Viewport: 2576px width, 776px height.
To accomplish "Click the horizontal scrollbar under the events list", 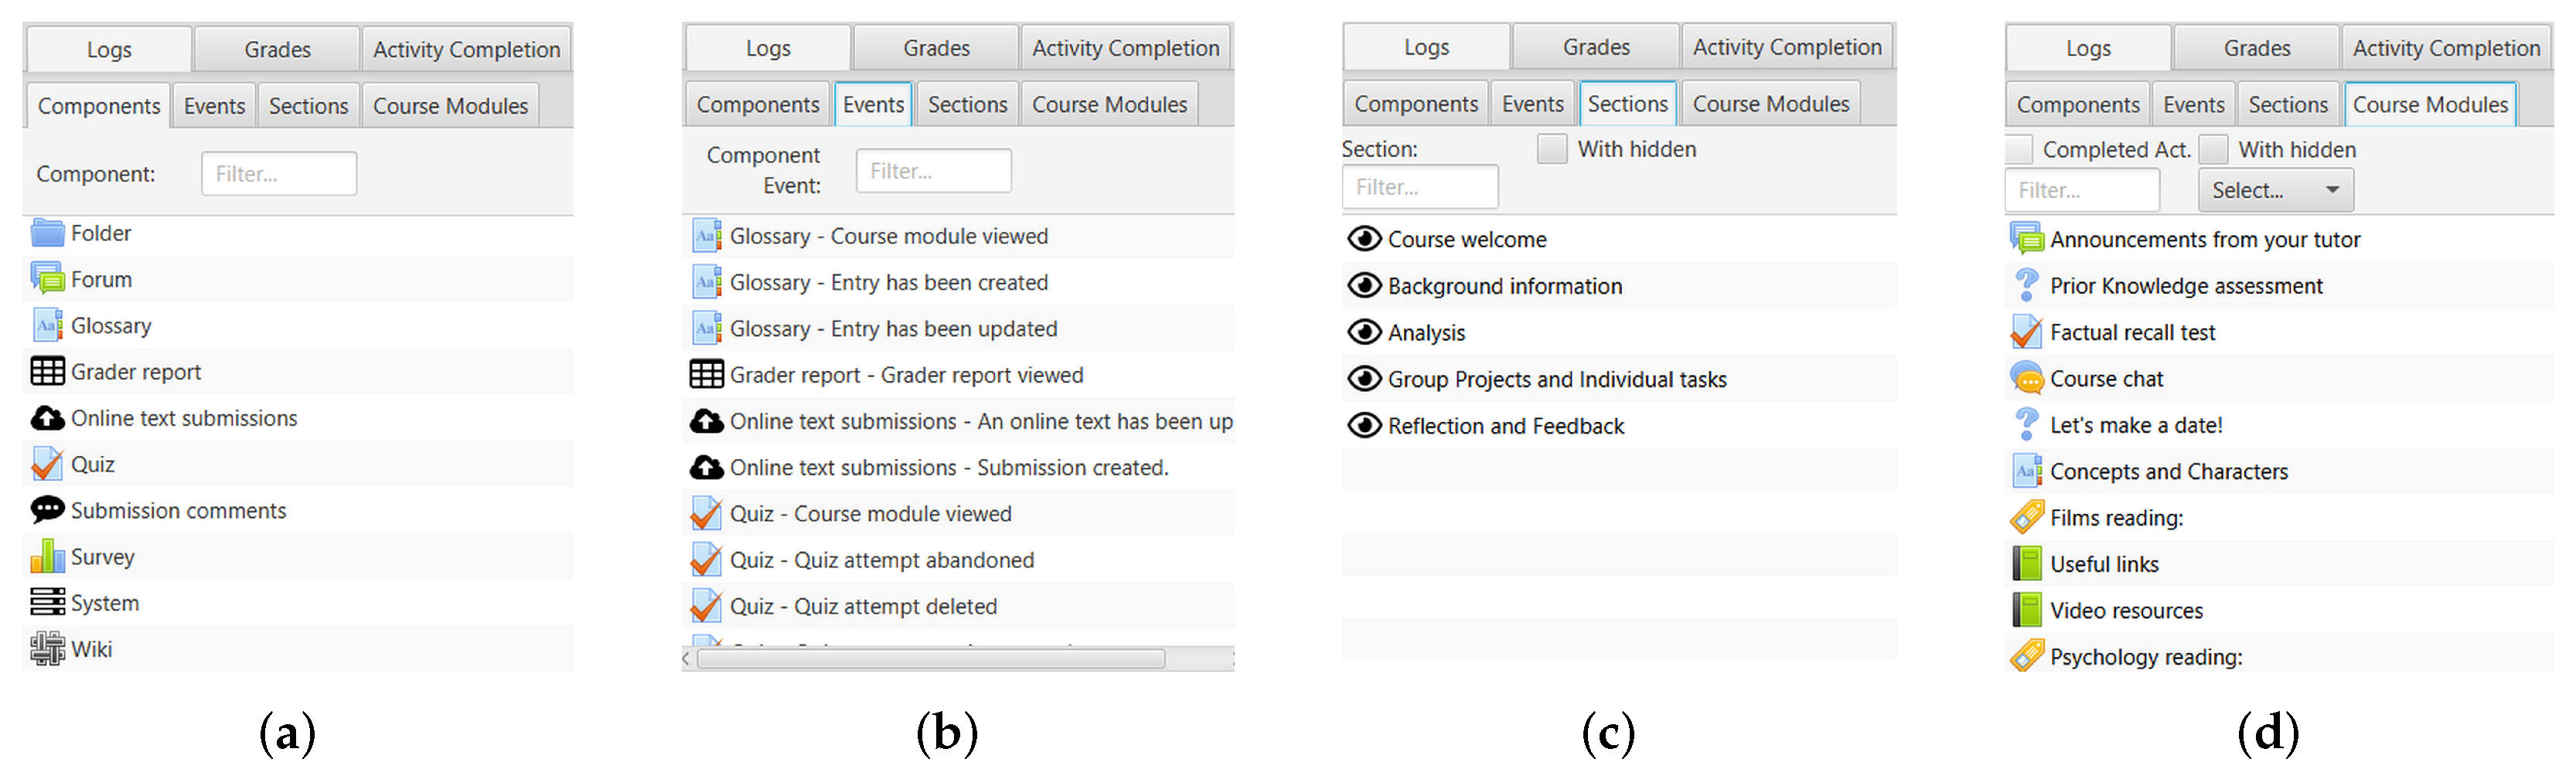I will (930, 659).
